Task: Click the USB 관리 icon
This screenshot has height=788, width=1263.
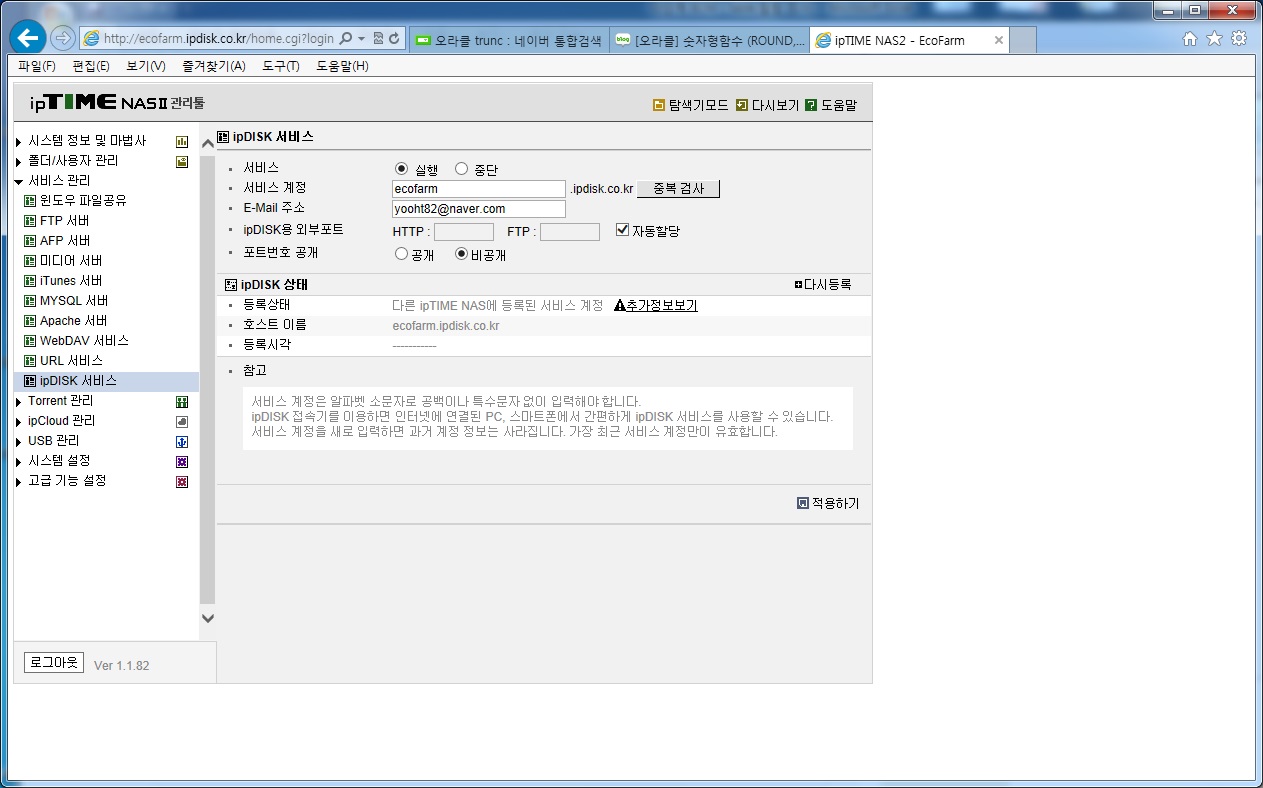Action: (182, 442)
